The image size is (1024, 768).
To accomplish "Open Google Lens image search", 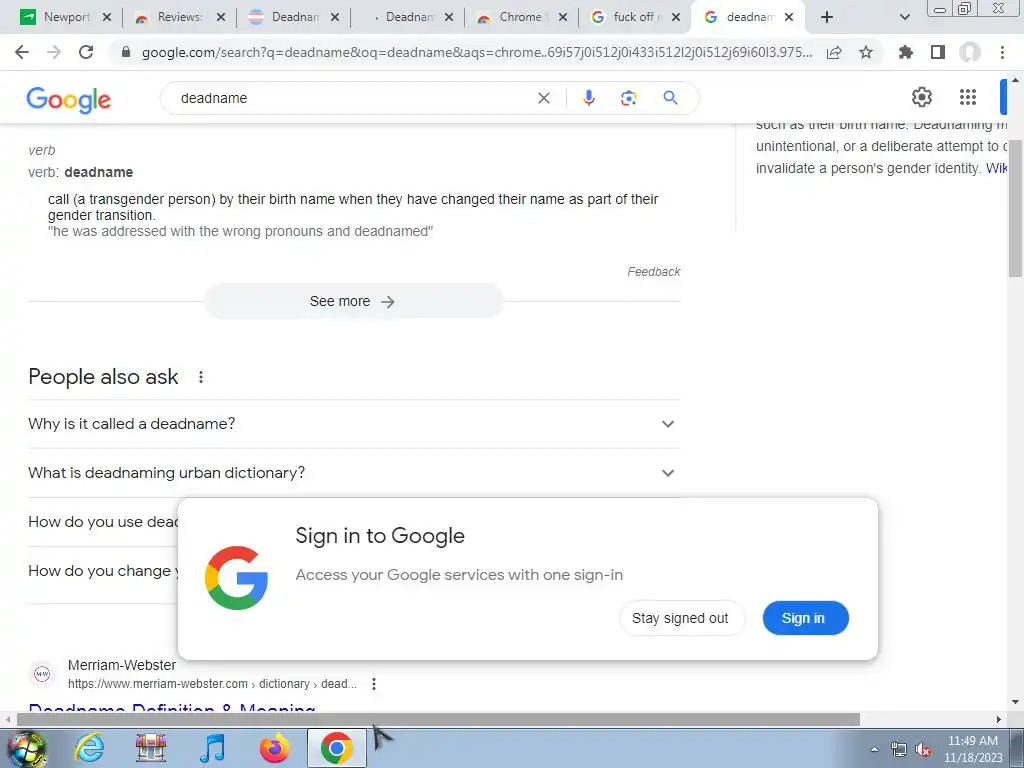I will (628, 98).
